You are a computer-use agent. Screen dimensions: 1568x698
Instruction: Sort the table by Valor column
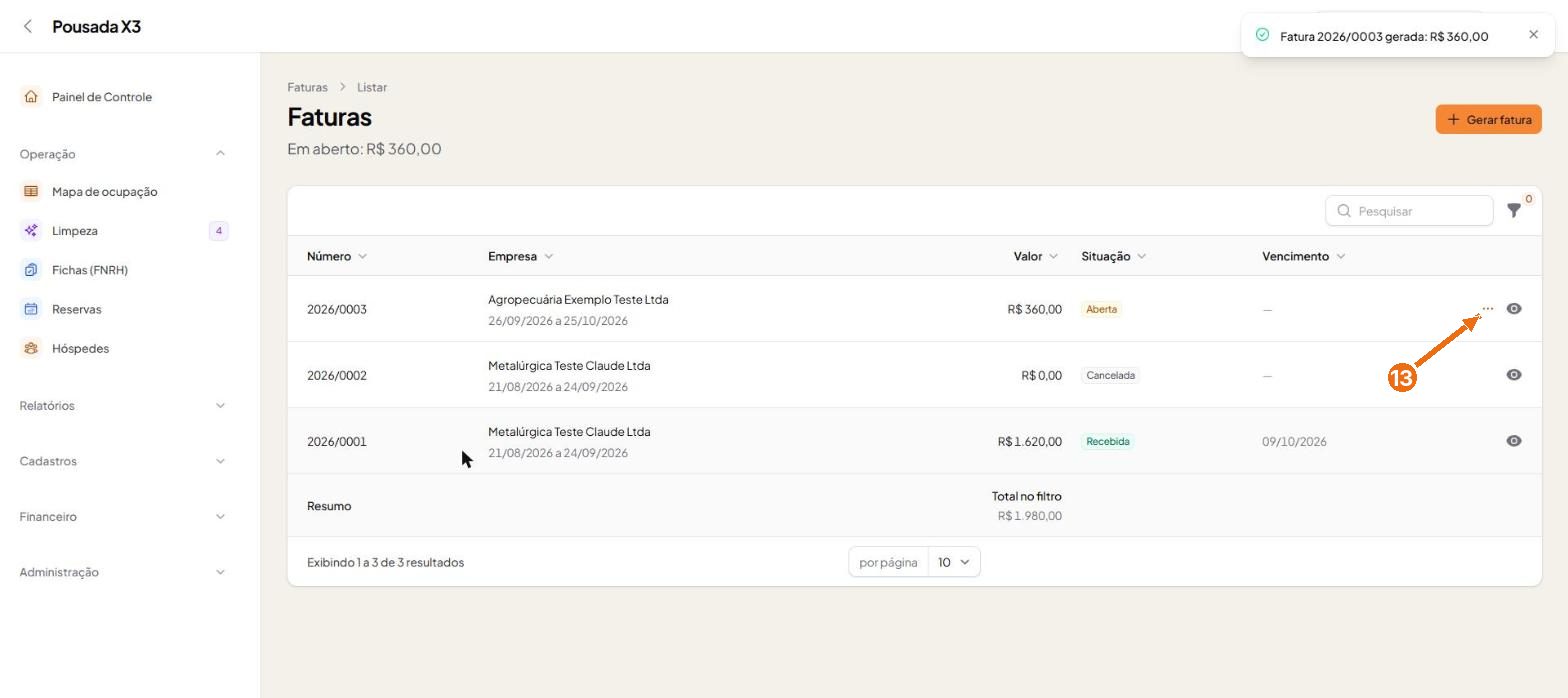coord(1036,256)
